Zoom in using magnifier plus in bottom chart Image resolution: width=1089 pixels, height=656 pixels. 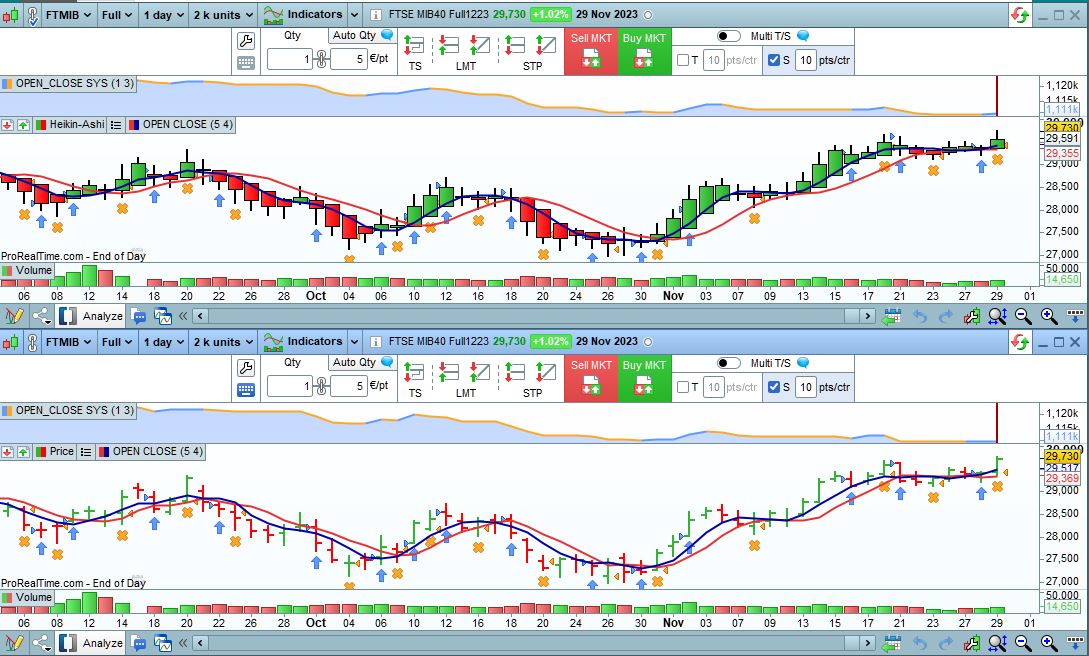(1049, 644)
